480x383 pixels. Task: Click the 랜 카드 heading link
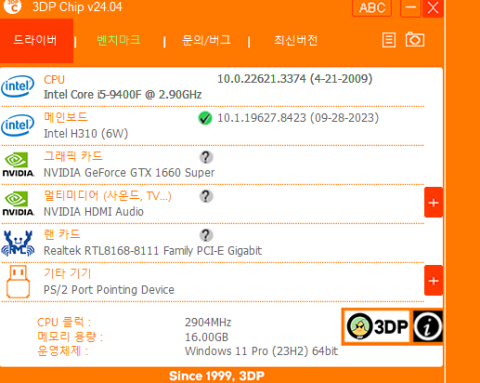pos(62,234)
